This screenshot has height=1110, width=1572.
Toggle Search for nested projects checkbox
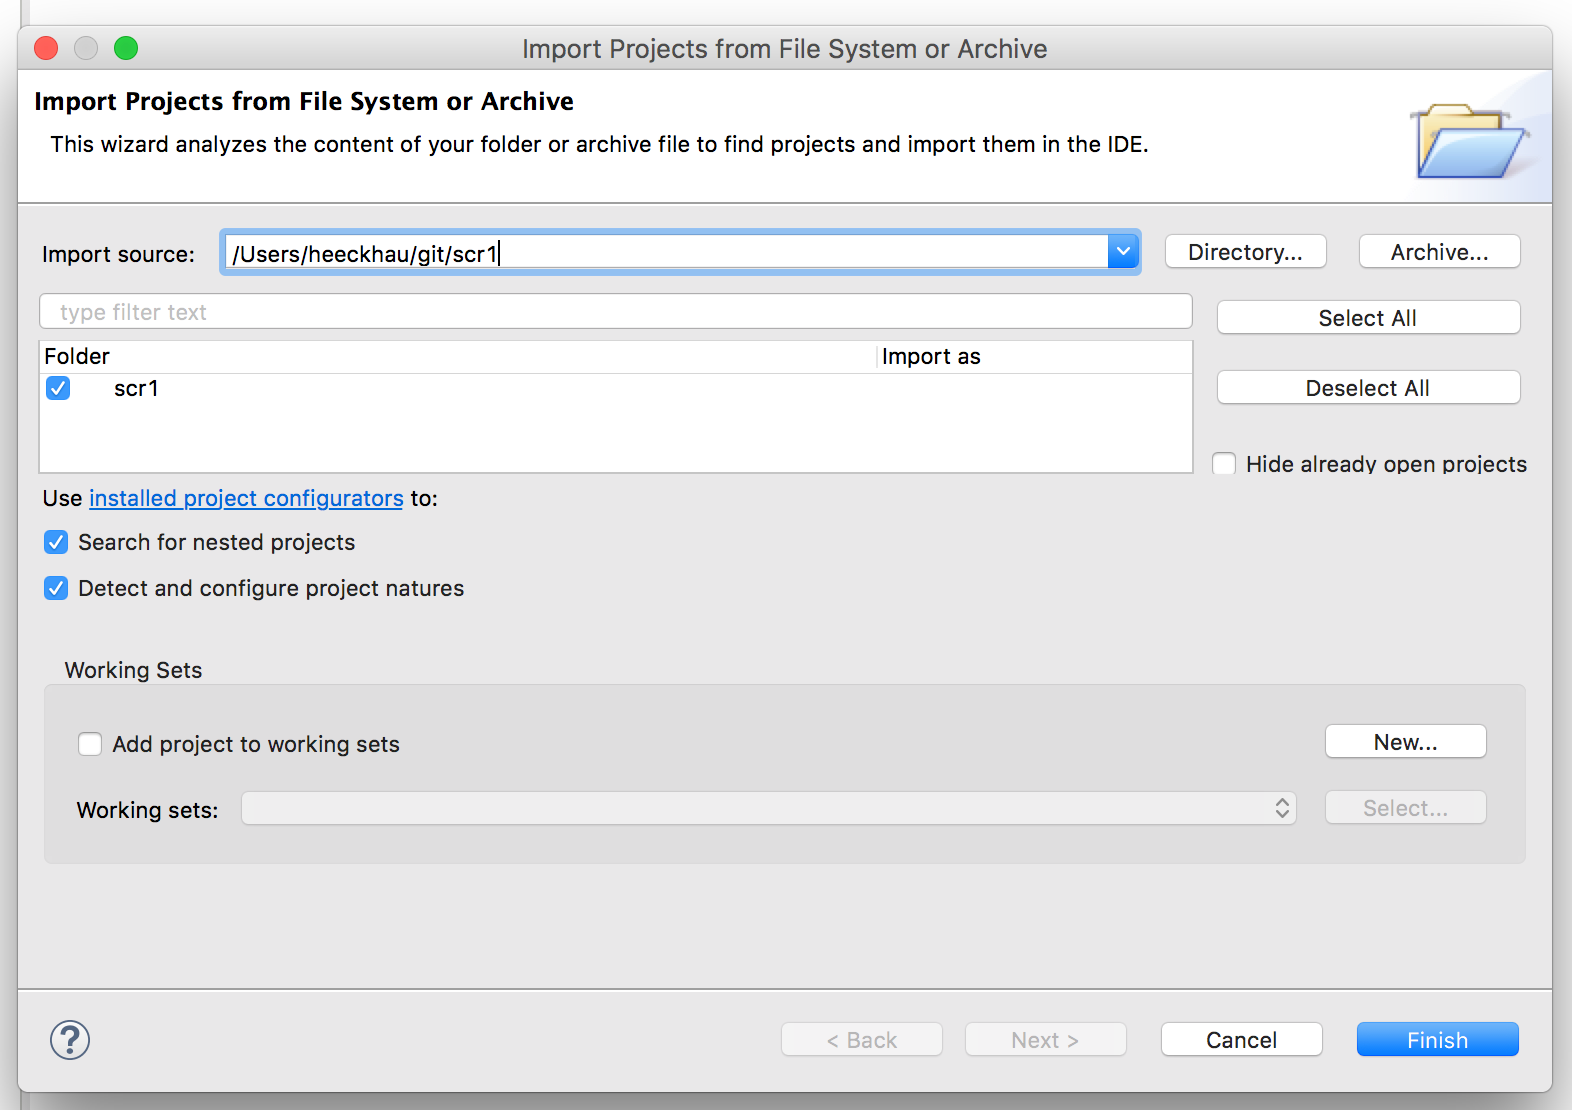56,542
